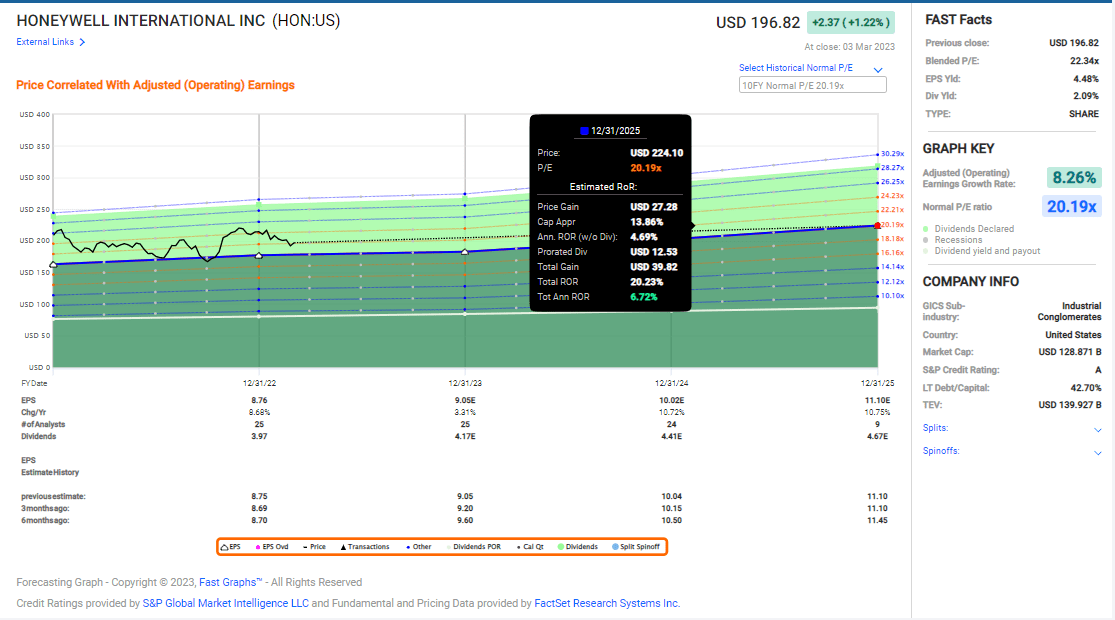Toggle the Transactions legend item
The height and width of the screenshot is (620, 1115).
(365, 547)
